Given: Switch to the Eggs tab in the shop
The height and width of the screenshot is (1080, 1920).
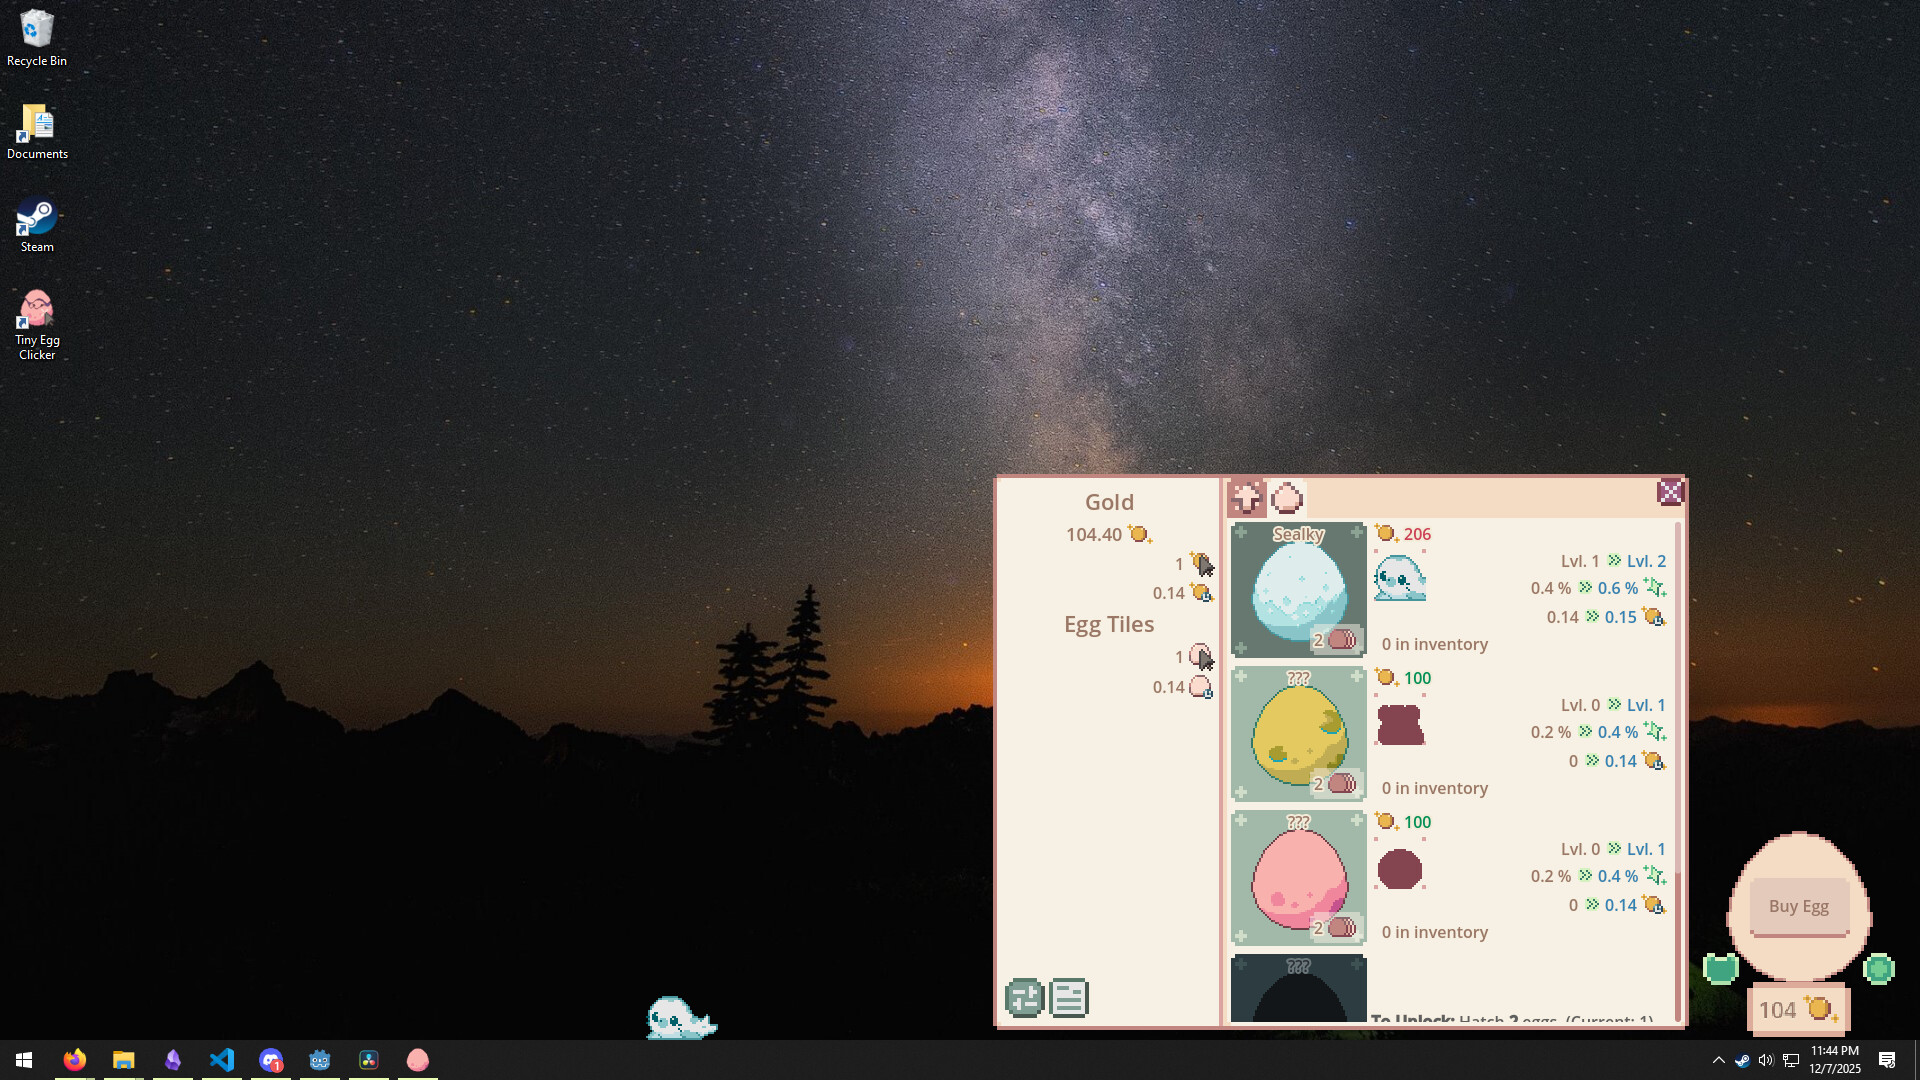Looking at the screenshot, I should (x=1288, y=497).
